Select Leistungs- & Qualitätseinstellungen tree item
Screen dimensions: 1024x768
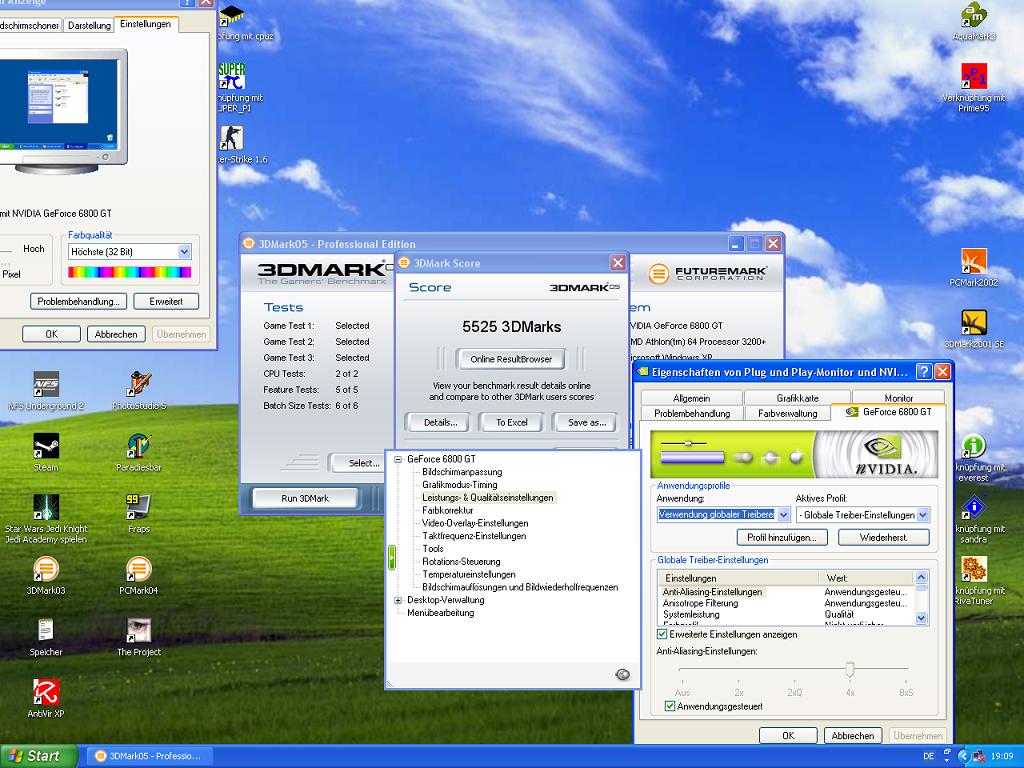(x=487, y=498)
